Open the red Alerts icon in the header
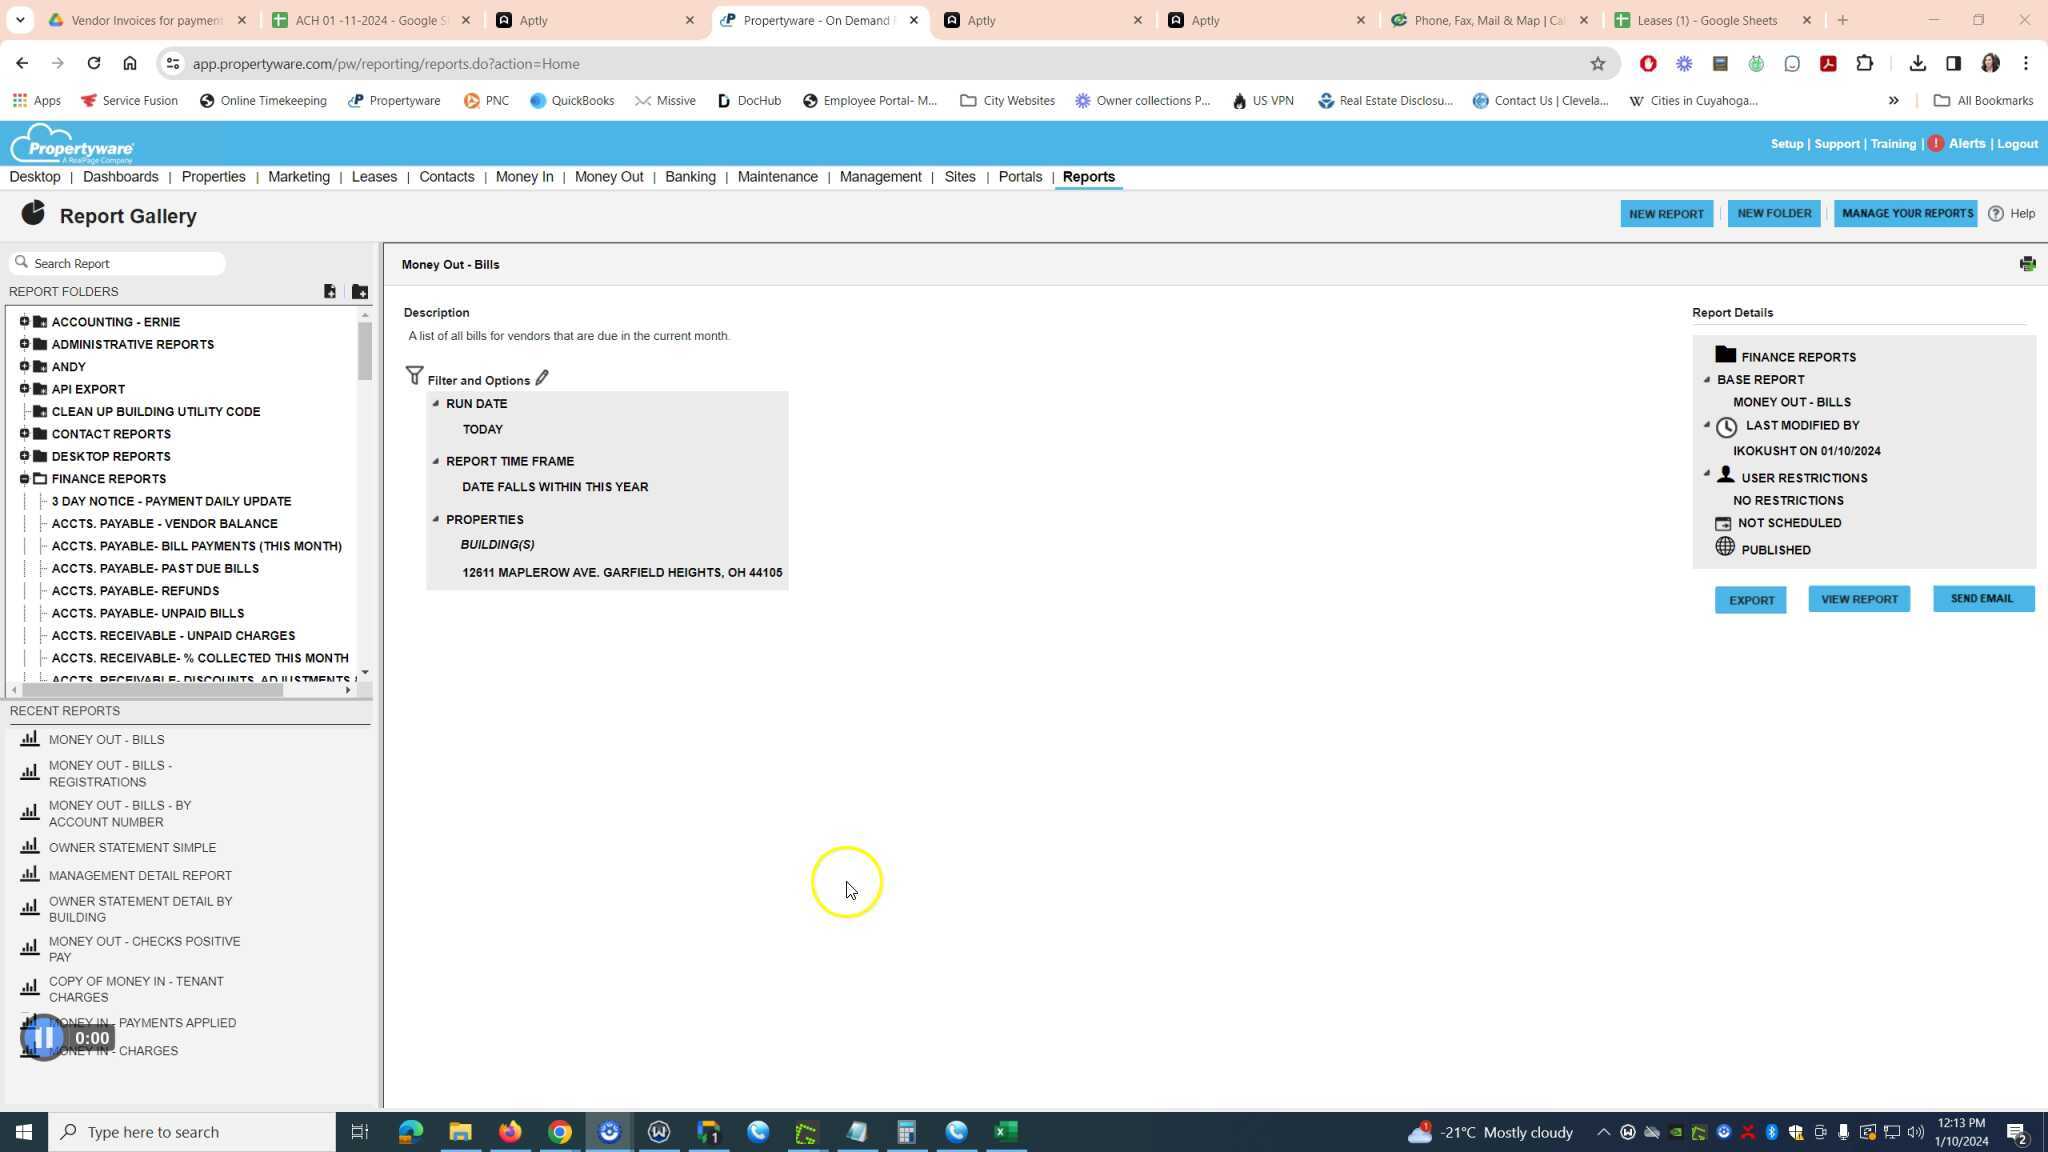2048x1152 pixels. 1937,143
